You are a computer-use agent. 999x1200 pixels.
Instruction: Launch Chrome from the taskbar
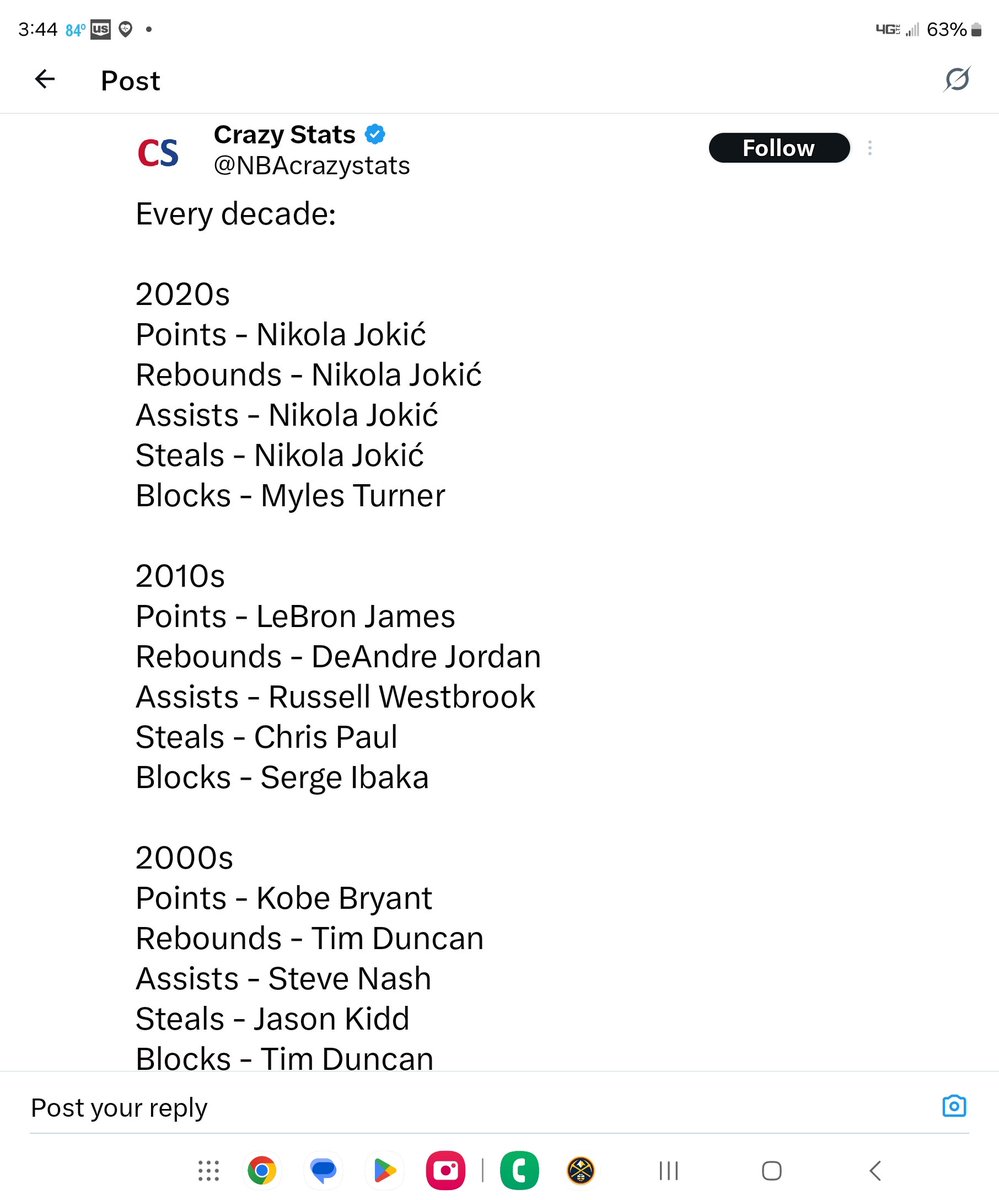pos(262,1170)
